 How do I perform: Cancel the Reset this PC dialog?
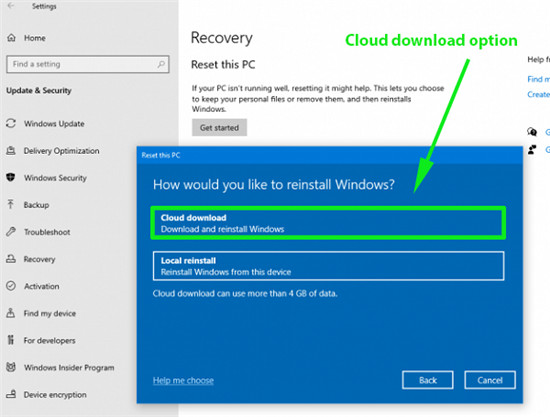coord(490,380)
